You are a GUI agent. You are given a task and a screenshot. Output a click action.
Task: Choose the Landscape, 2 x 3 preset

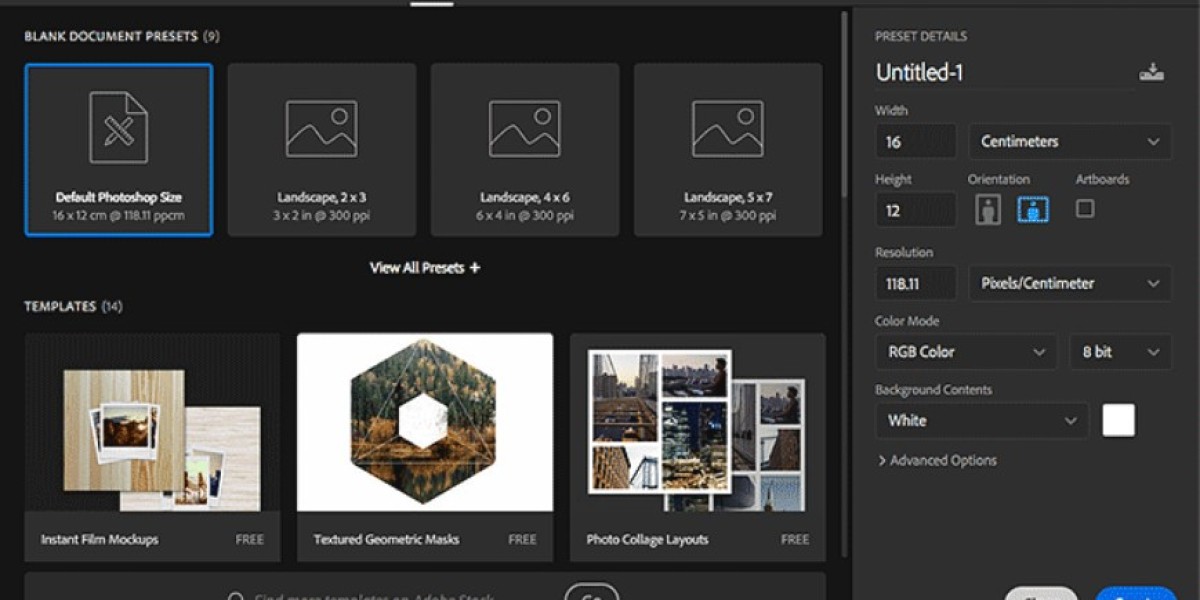click(322, 150)
